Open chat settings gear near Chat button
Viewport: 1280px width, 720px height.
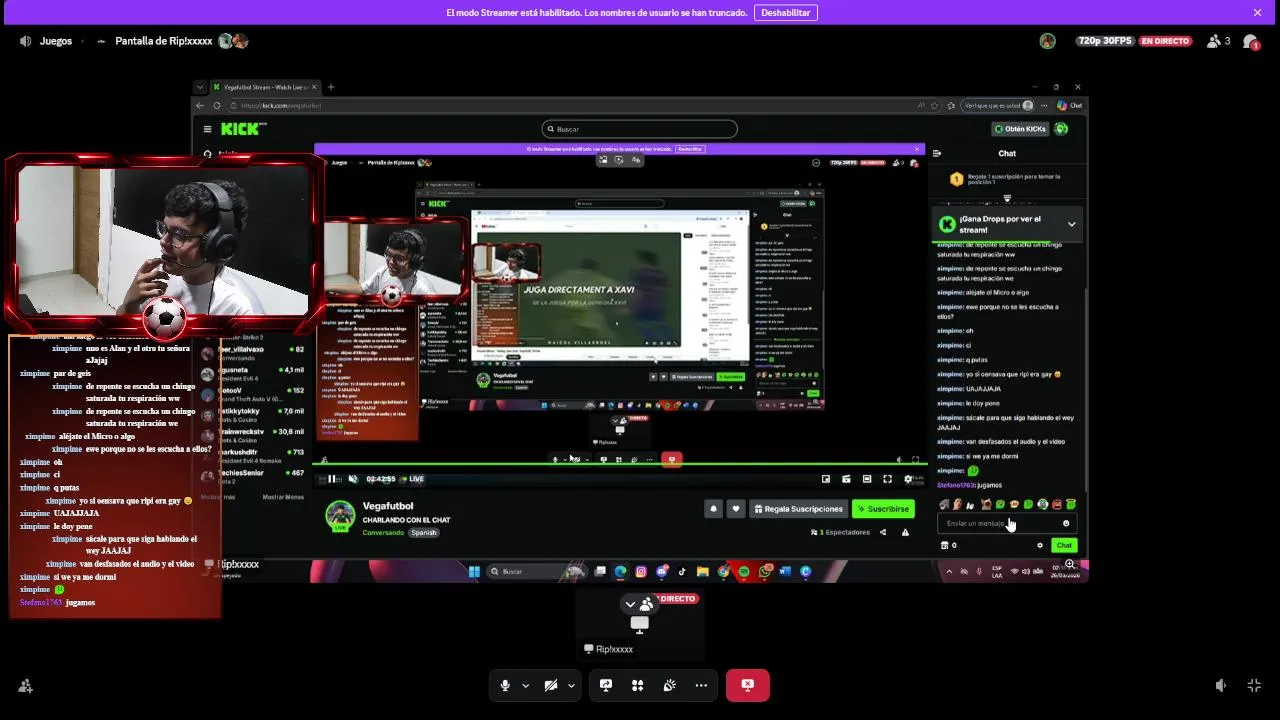(x=1040, y=545)
